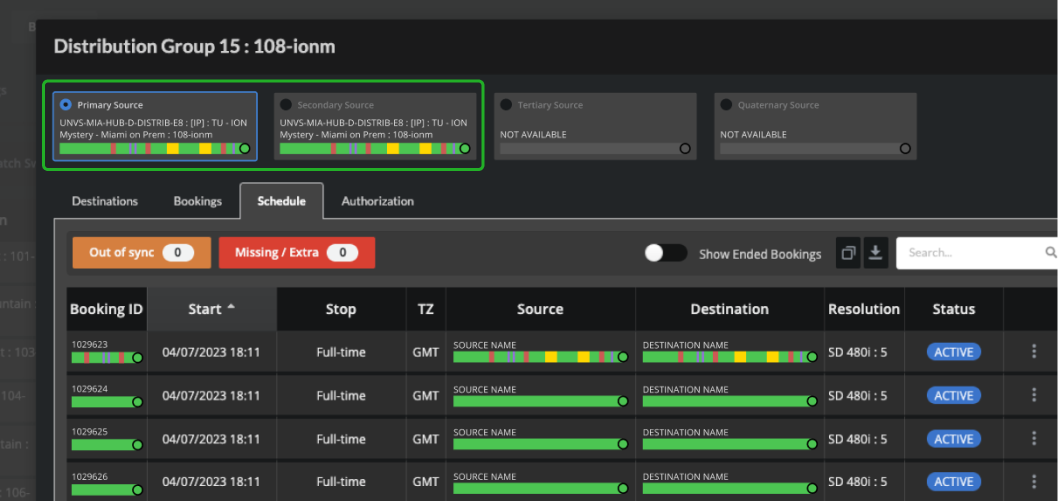Toggle the Show Ended Bookings switch
This screenshot has width=1058, height=501.
tap(665, 253)
